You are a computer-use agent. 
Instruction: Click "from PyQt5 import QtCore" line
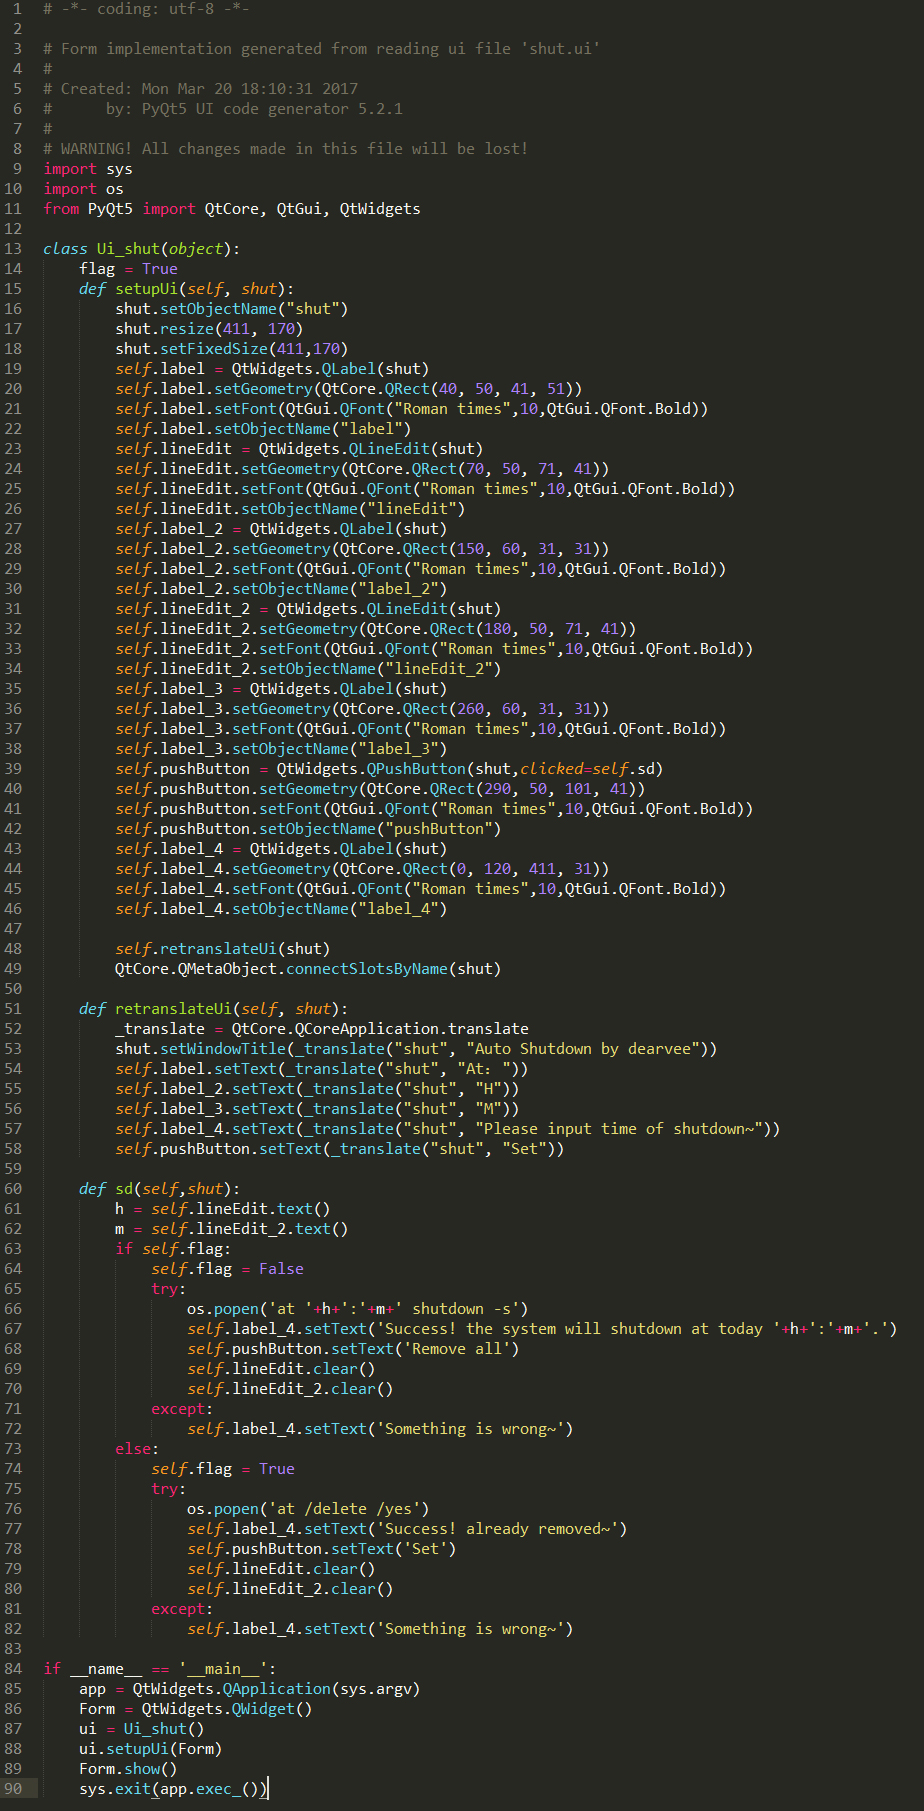pyautogui.click(x=232, y=209)
